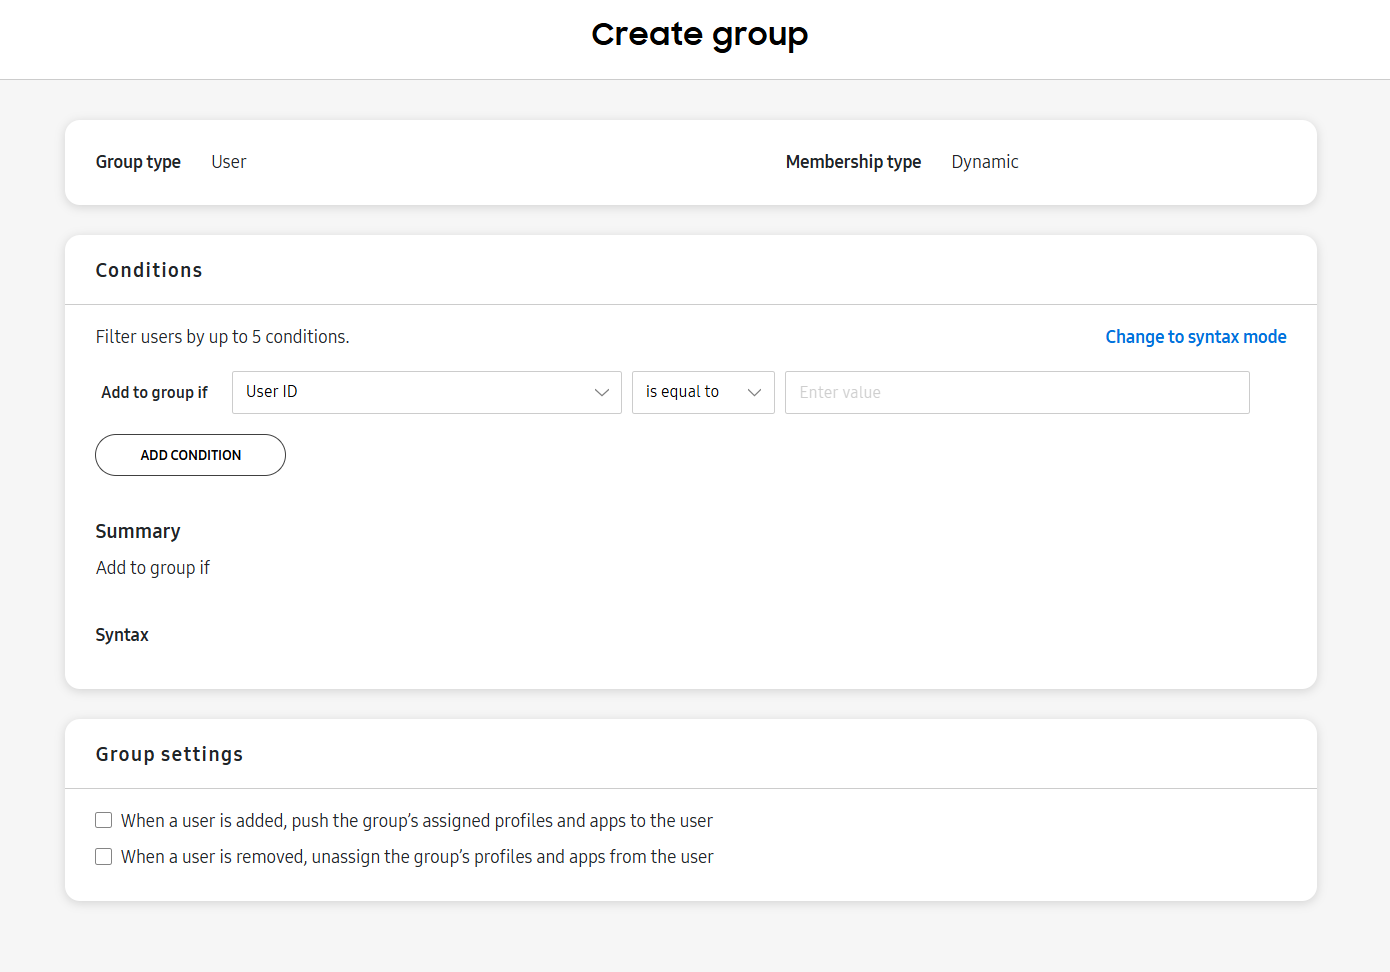
Task: Click the Syntax label
Action: pos(122,635)
